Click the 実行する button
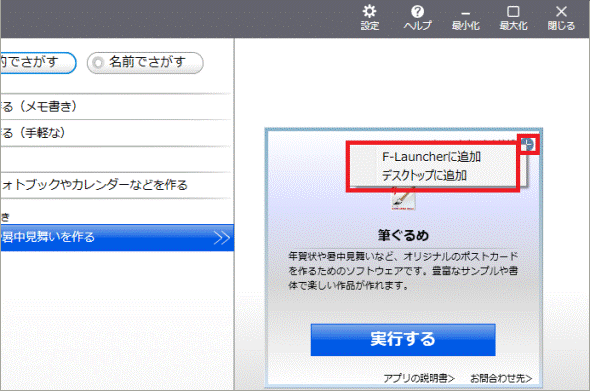The width and height of the screenshot is (590, 391). click(x=403, y=339)
